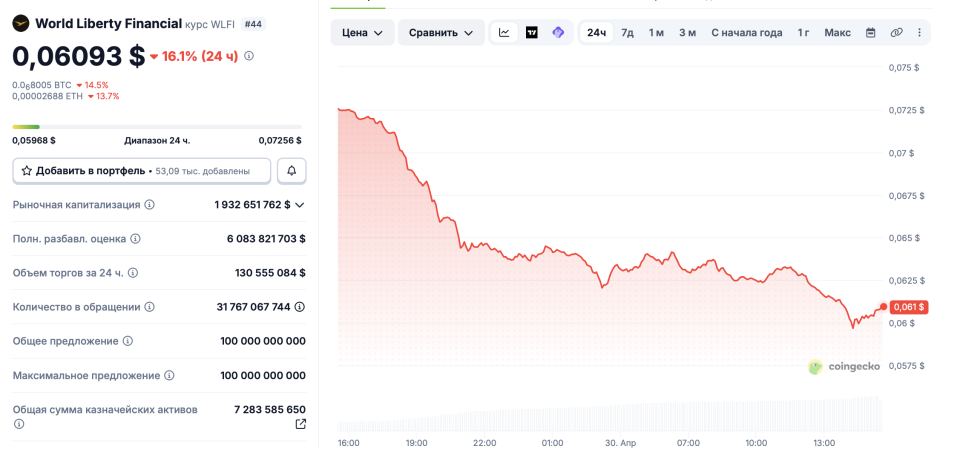The height and width of the screenshot is (449, 960).
Task: Switch to the line chart view icon
Action: tap(504, 33)
